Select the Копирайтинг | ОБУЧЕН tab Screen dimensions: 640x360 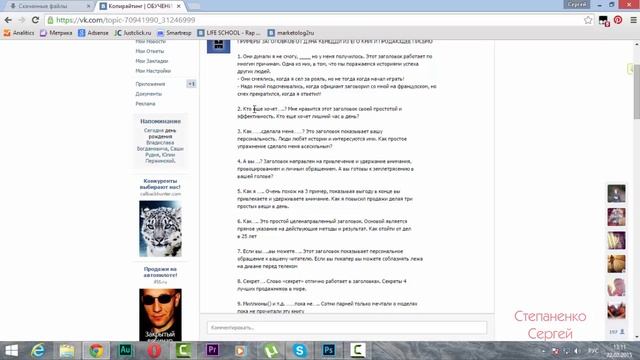(x=140, y=6)
